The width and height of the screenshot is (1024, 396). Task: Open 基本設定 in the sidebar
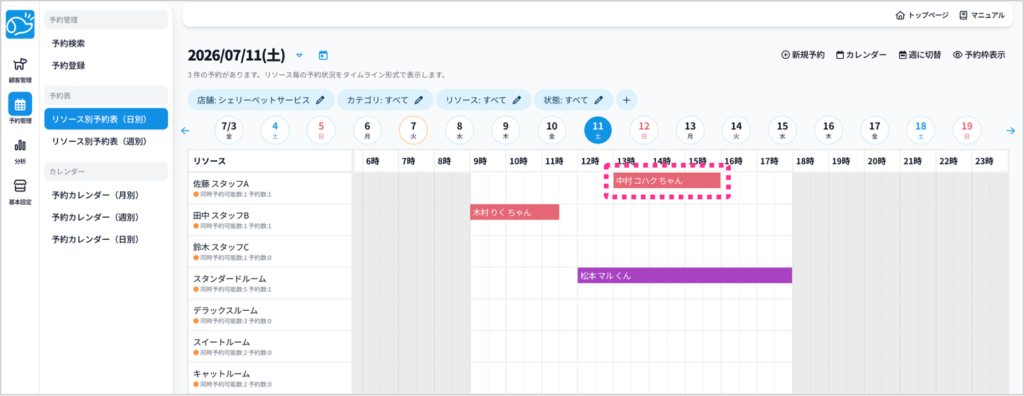(x=20, y=191)
